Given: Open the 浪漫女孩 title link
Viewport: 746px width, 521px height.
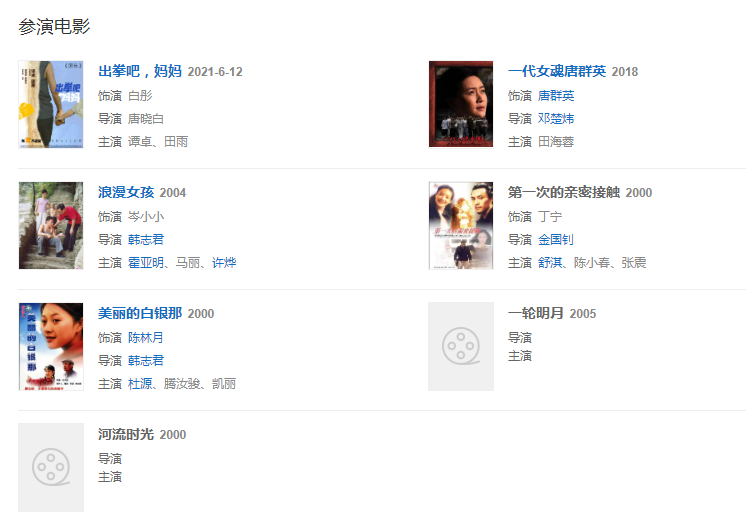Looking at the screenshot, I should [126, 192].
